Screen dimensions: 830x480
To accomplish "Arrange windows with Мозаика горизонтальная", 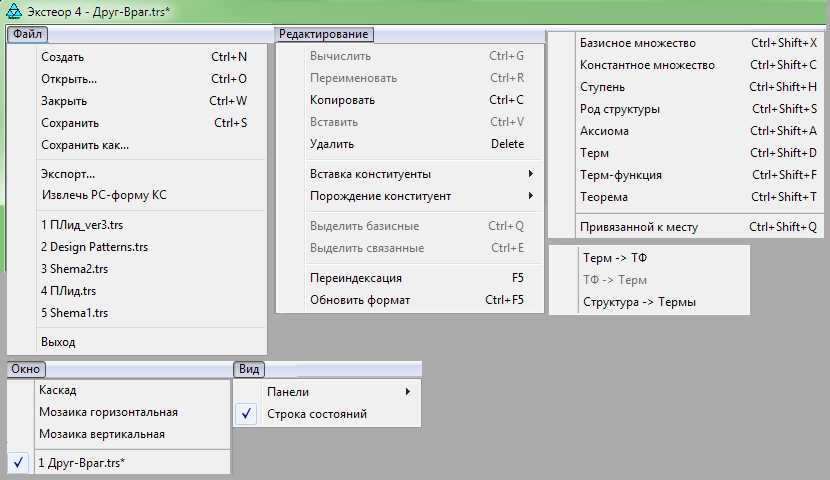I will coord(108,412).
